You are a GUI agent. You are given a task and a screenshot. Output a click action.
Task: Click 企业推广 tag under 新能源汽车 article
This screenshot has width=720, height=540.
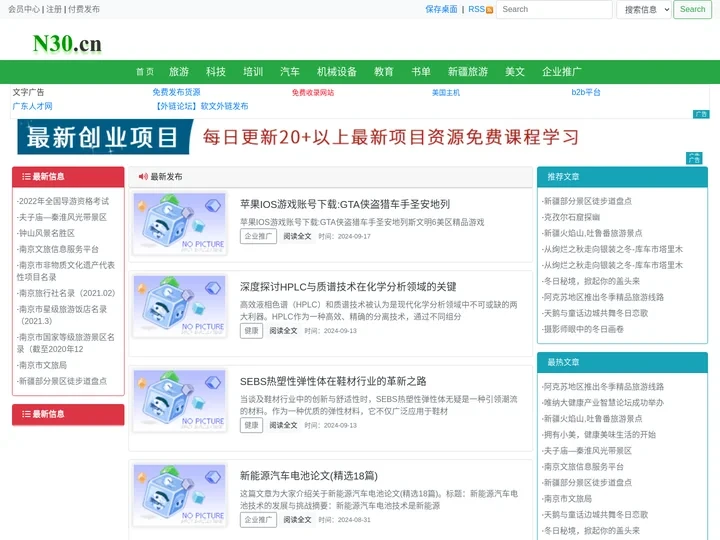click(x=258, y=520)
